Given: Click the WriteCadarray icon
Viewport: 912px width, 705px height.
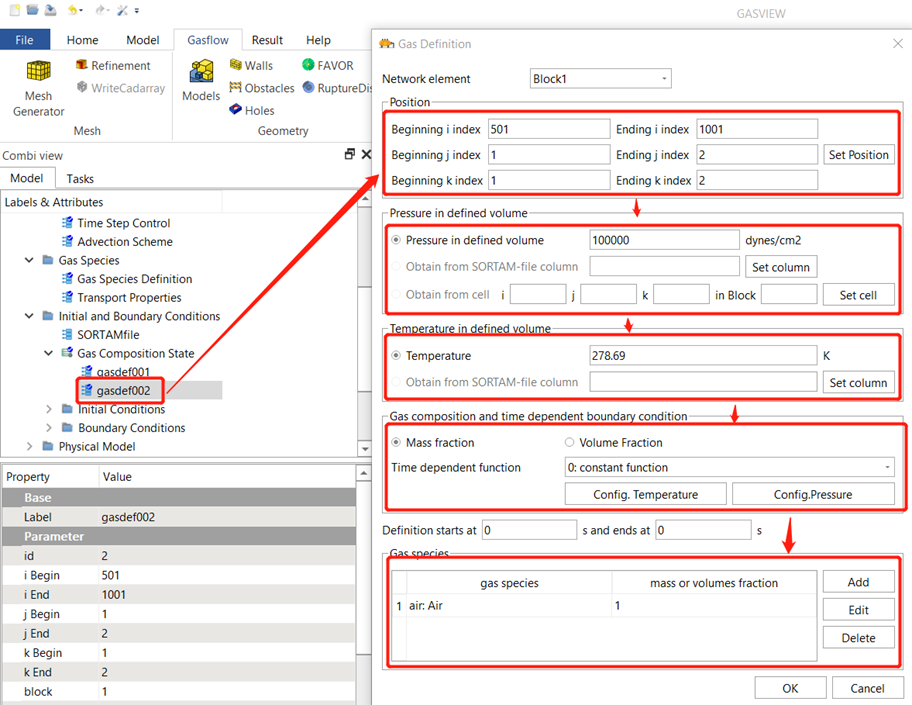Looking at the screenshot, I should 82,87.
